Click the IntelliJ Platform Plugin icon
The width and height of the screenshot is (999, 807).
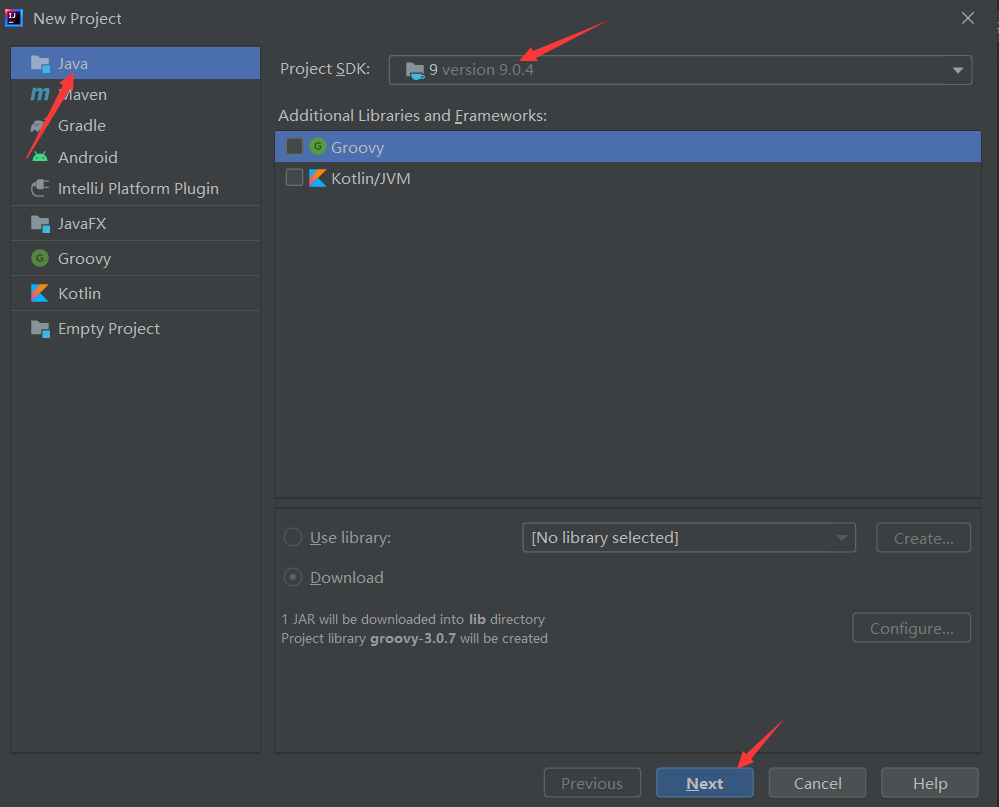(x=40, y=189)
